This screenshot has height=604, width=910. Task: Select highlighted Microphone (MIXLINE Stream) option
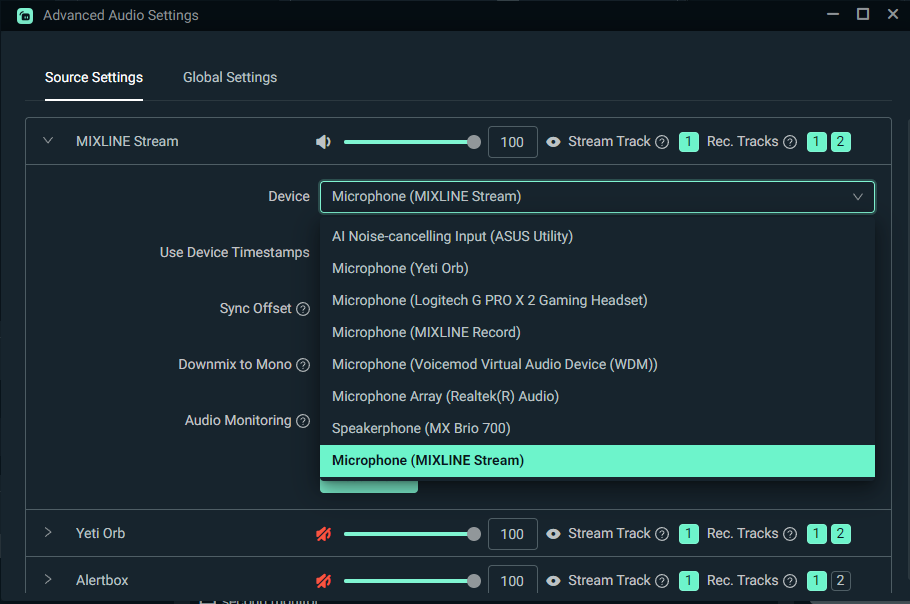(597, 461)
